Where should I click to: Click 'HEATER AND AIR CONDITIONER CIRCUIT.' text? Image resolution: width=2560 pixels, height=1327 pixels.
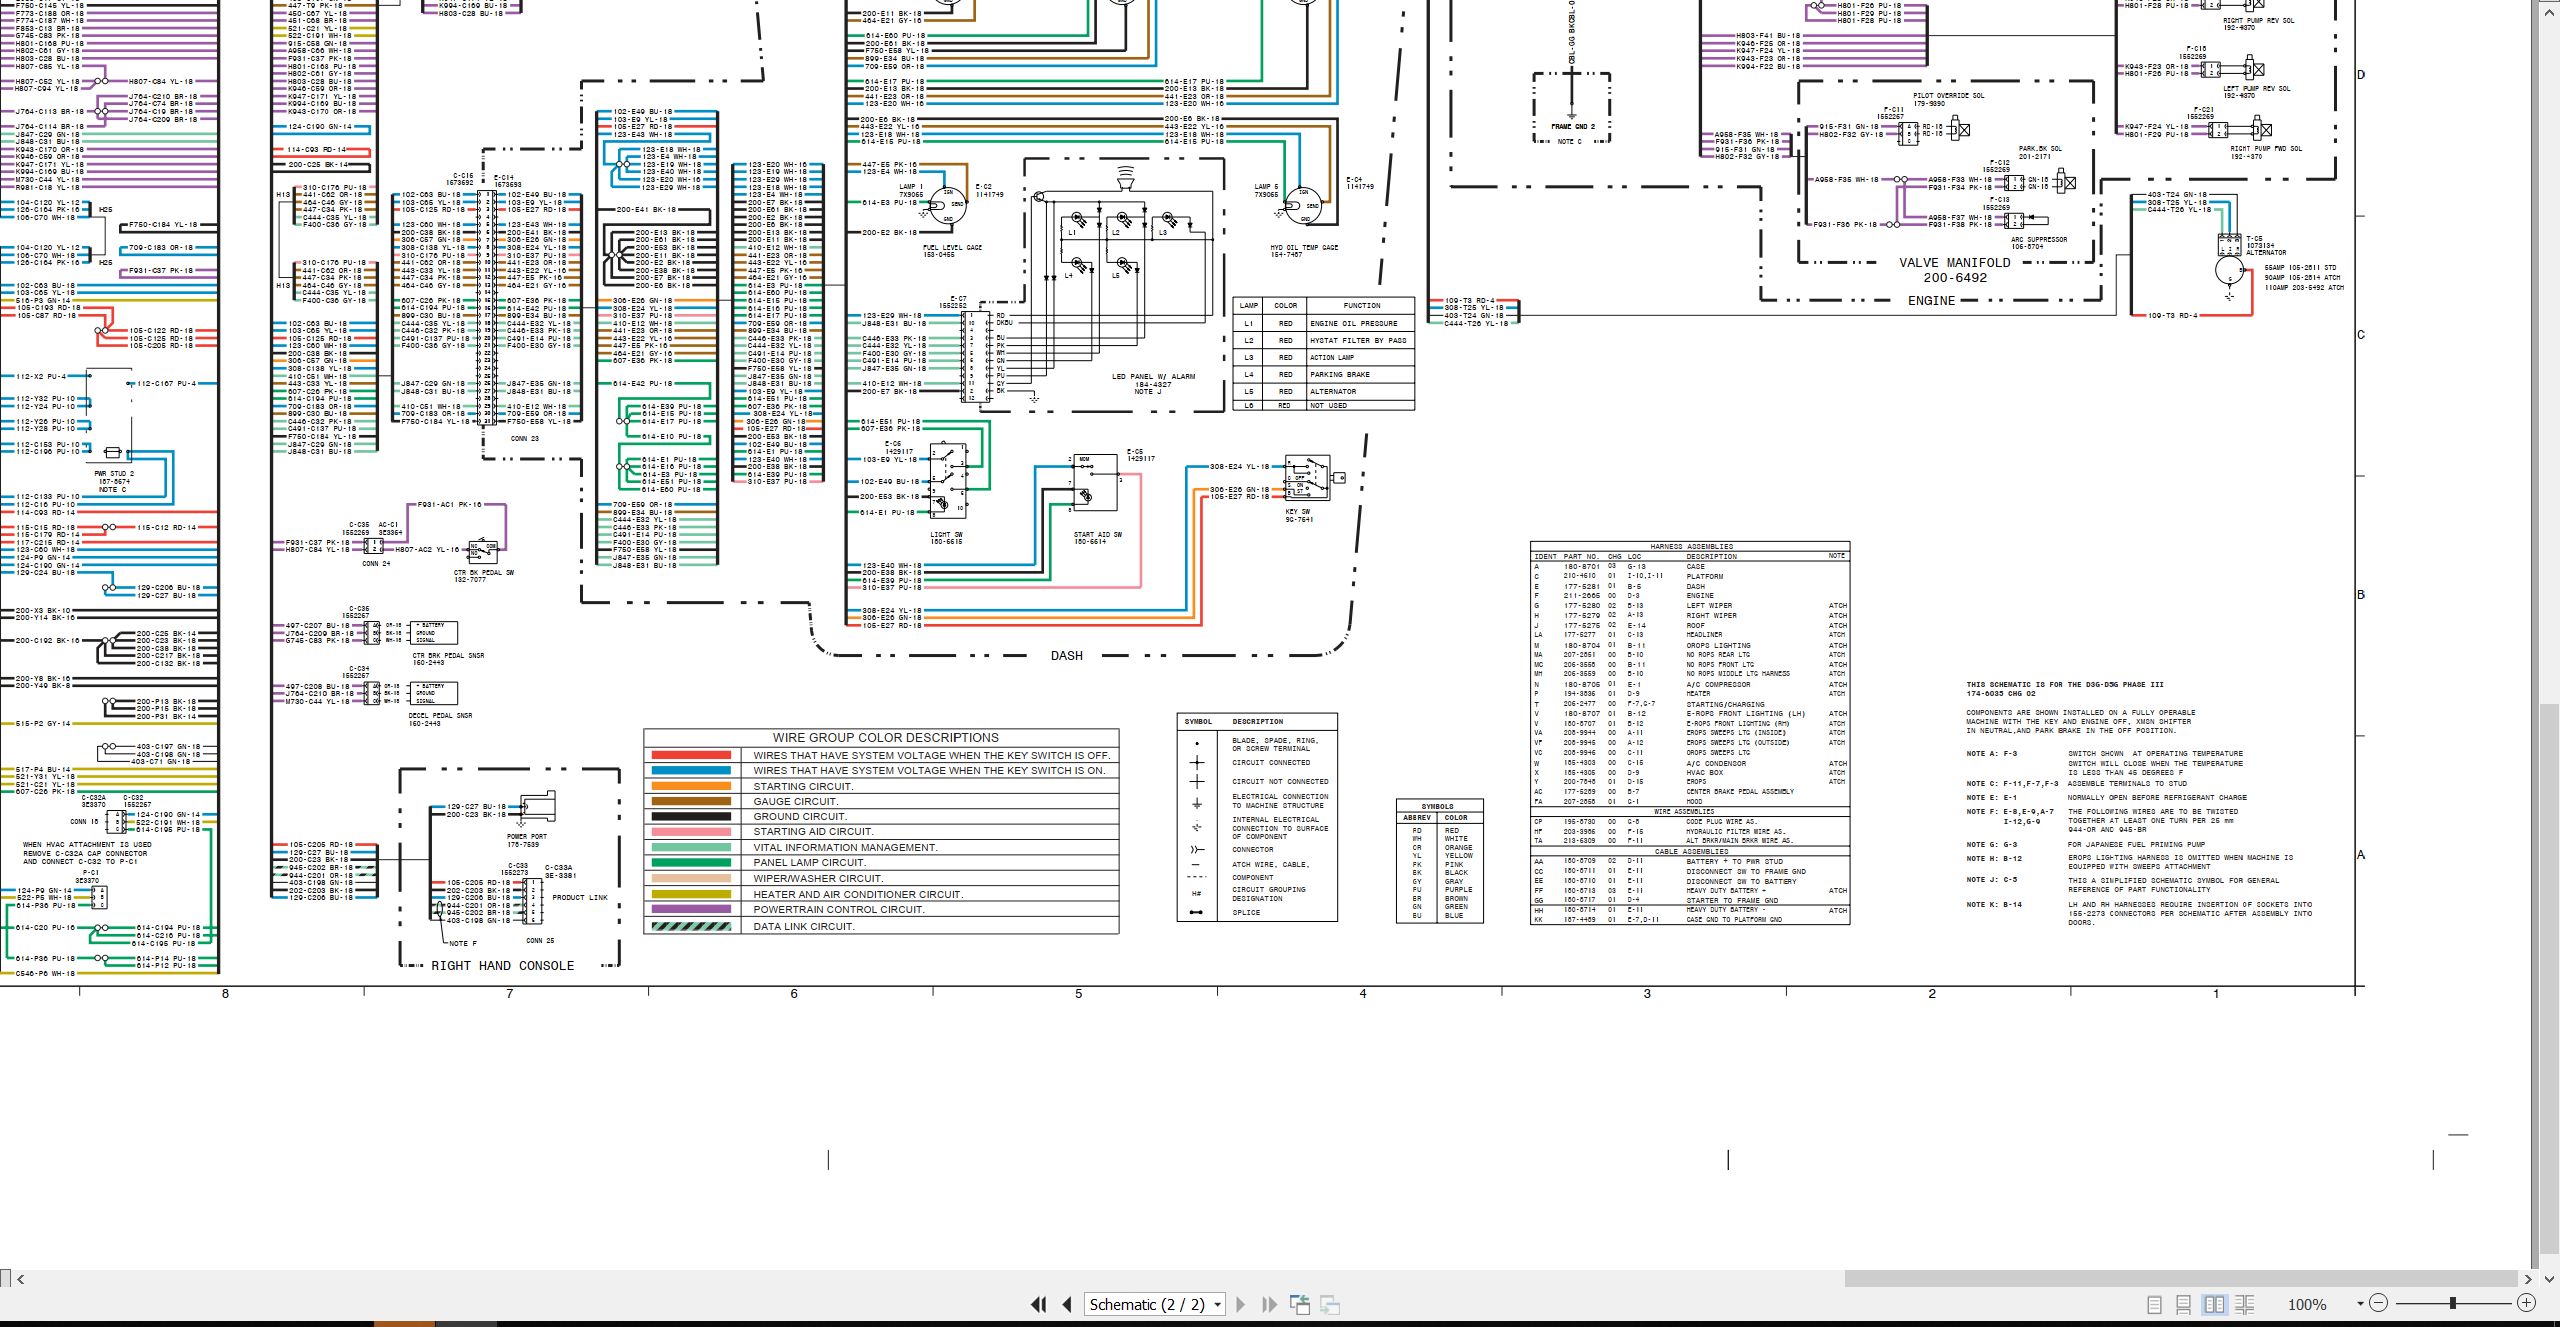[x=858, y=895]
